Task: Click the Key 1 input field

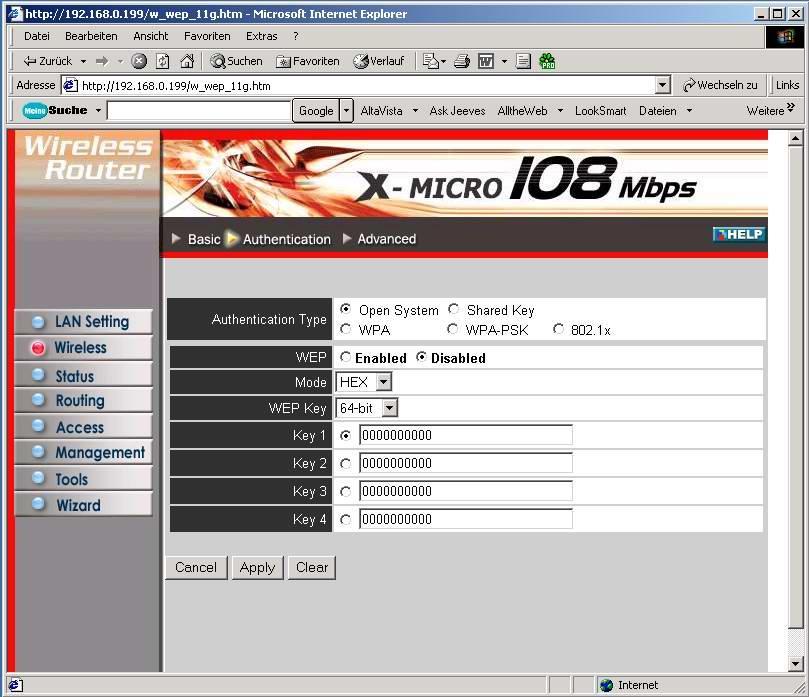Action: point(466,435)
